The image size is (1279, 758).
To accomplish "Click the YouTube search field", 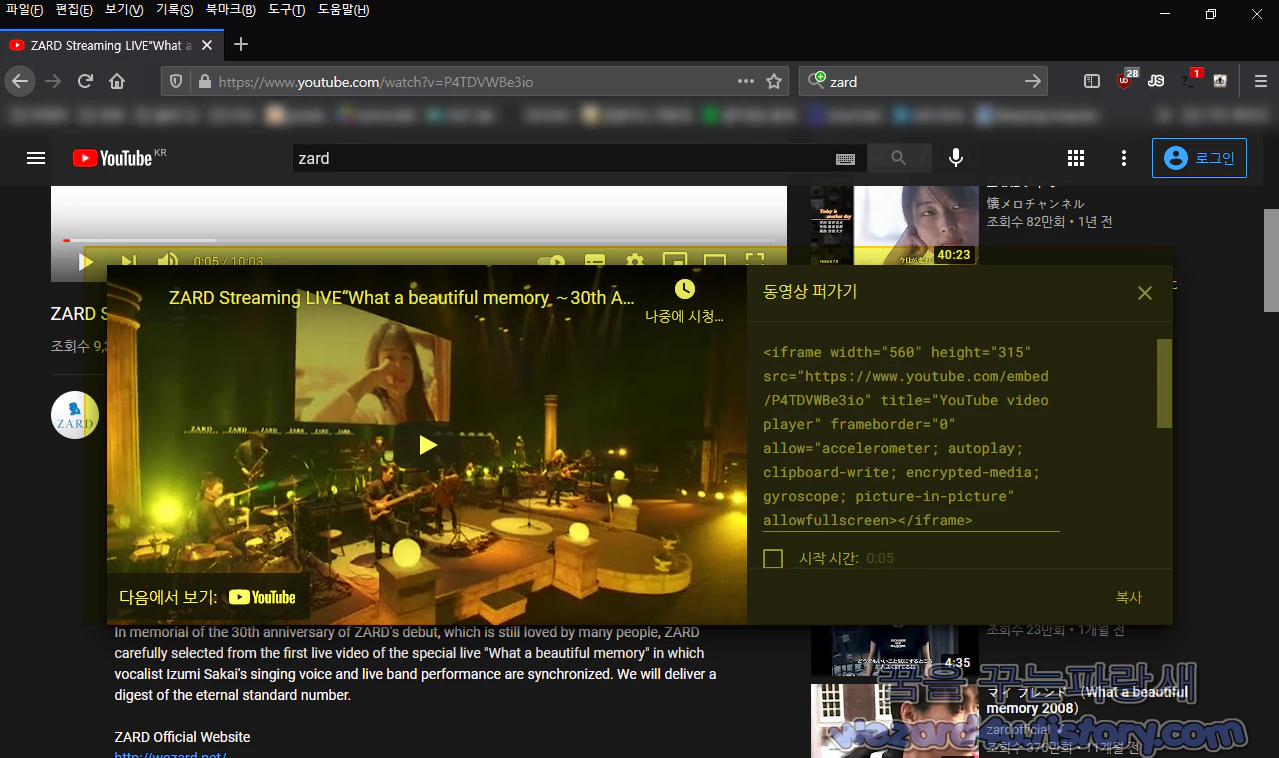I will click(560, 158).
